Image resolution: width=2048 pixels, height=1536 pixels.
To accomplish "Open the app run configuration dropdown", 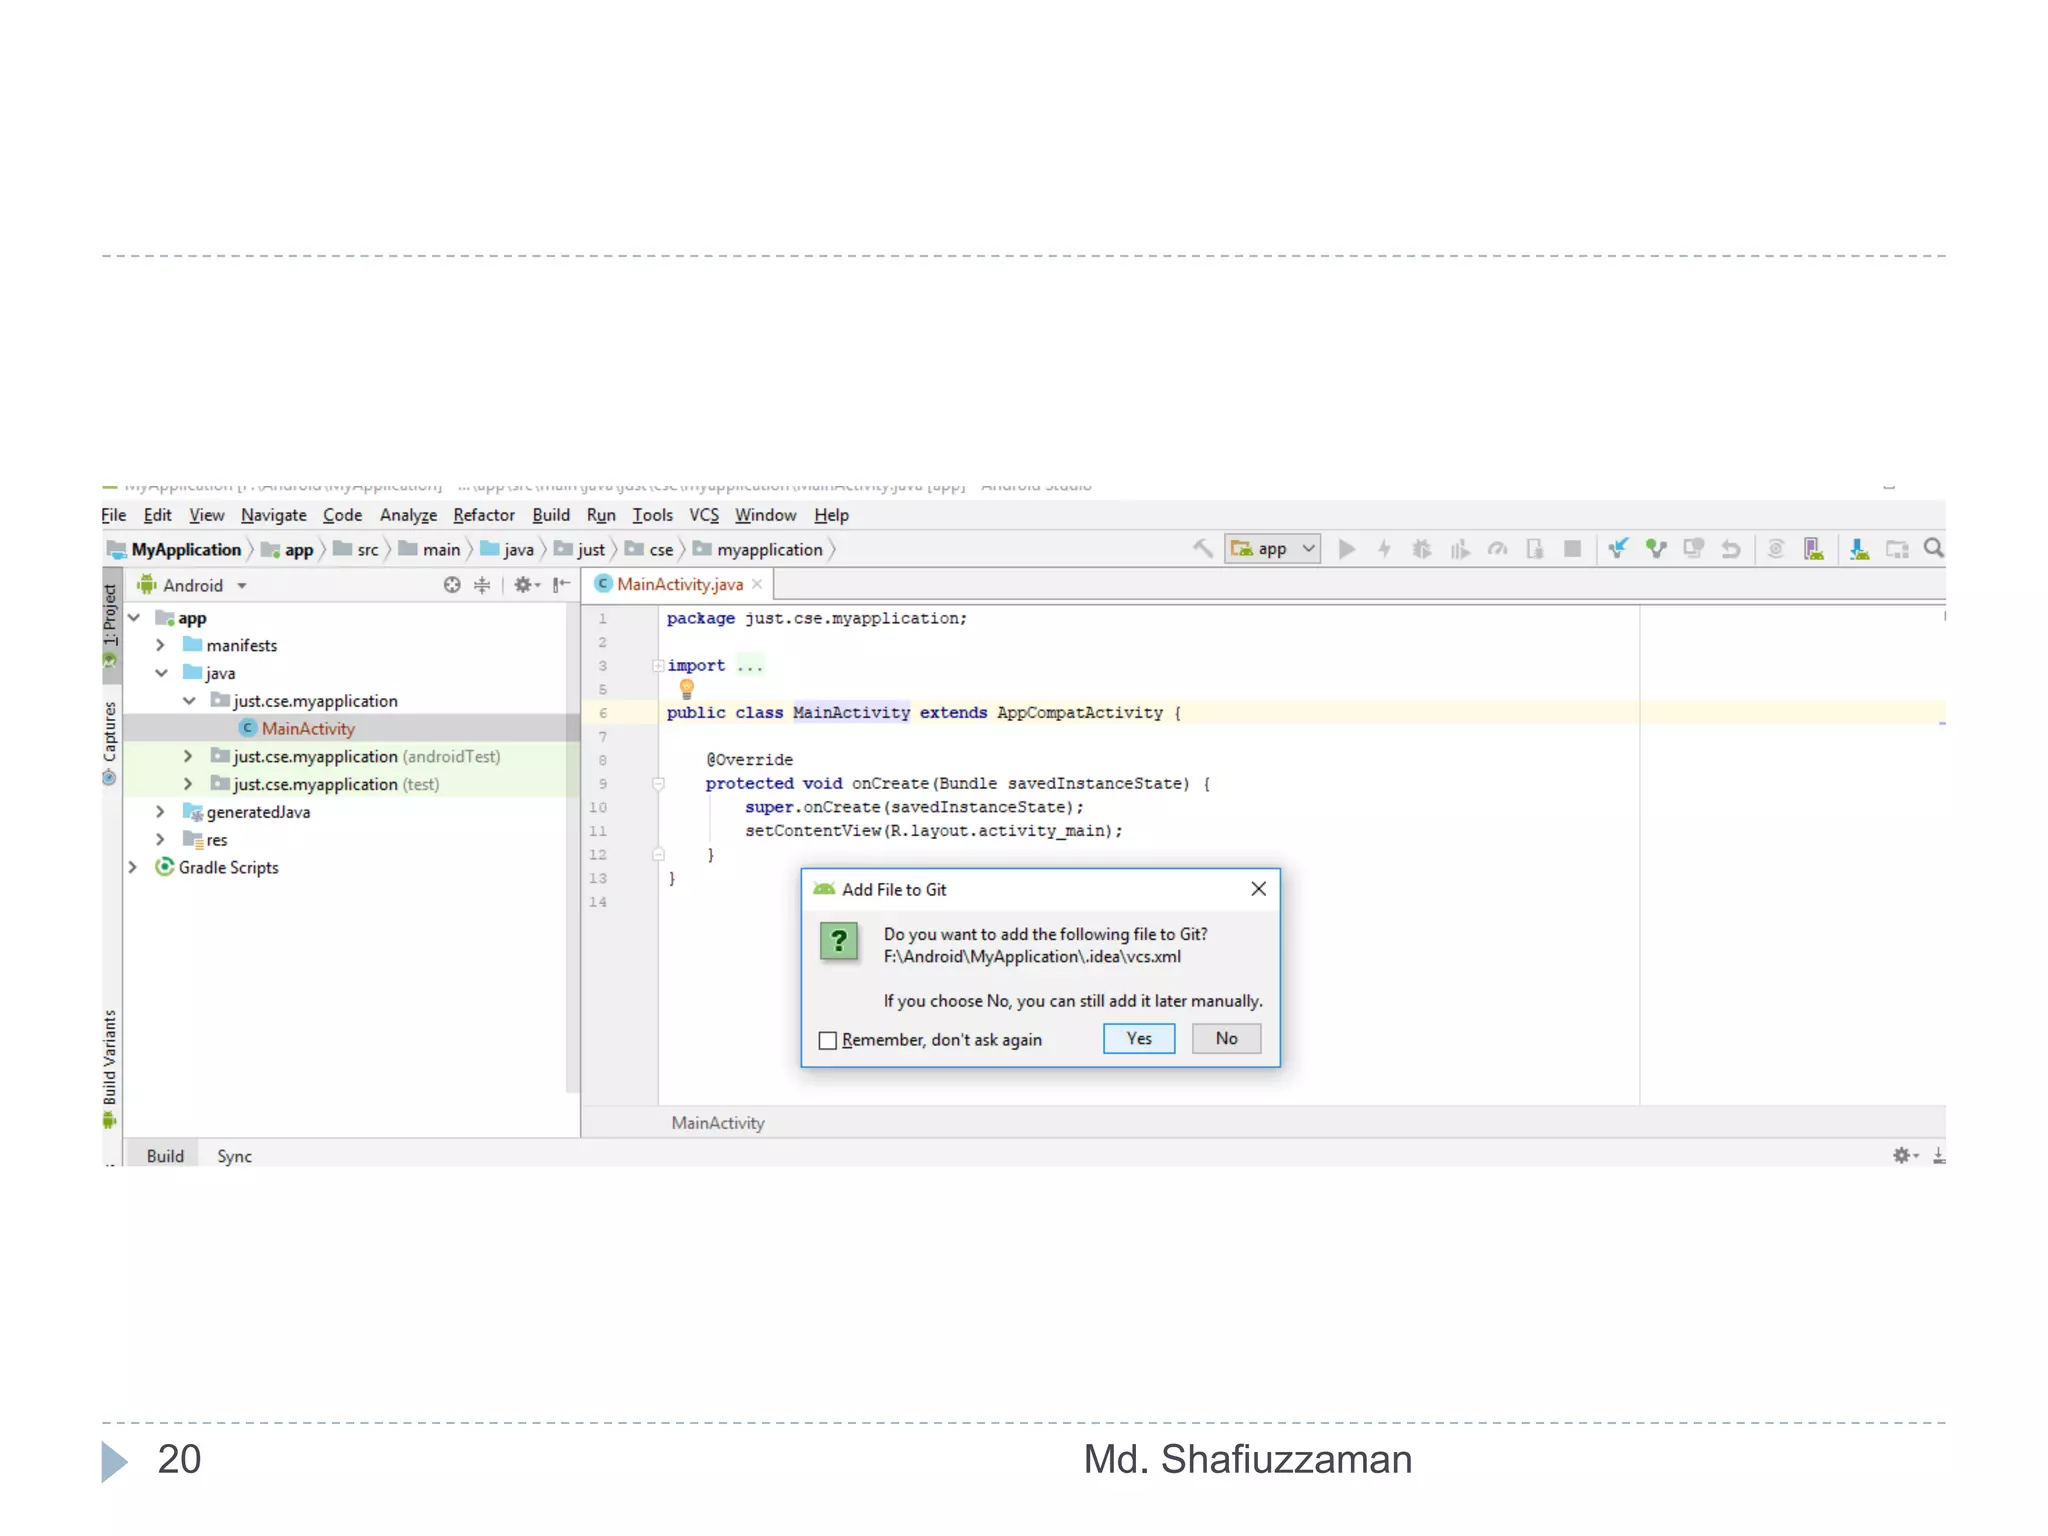I will [x=1272, y=548].
